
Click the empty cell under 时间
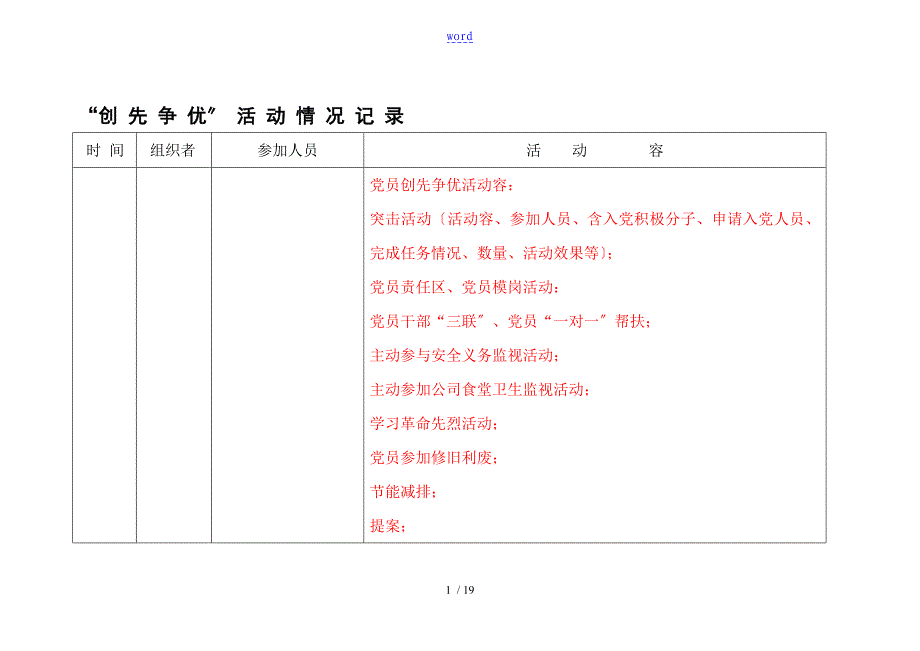104,354
